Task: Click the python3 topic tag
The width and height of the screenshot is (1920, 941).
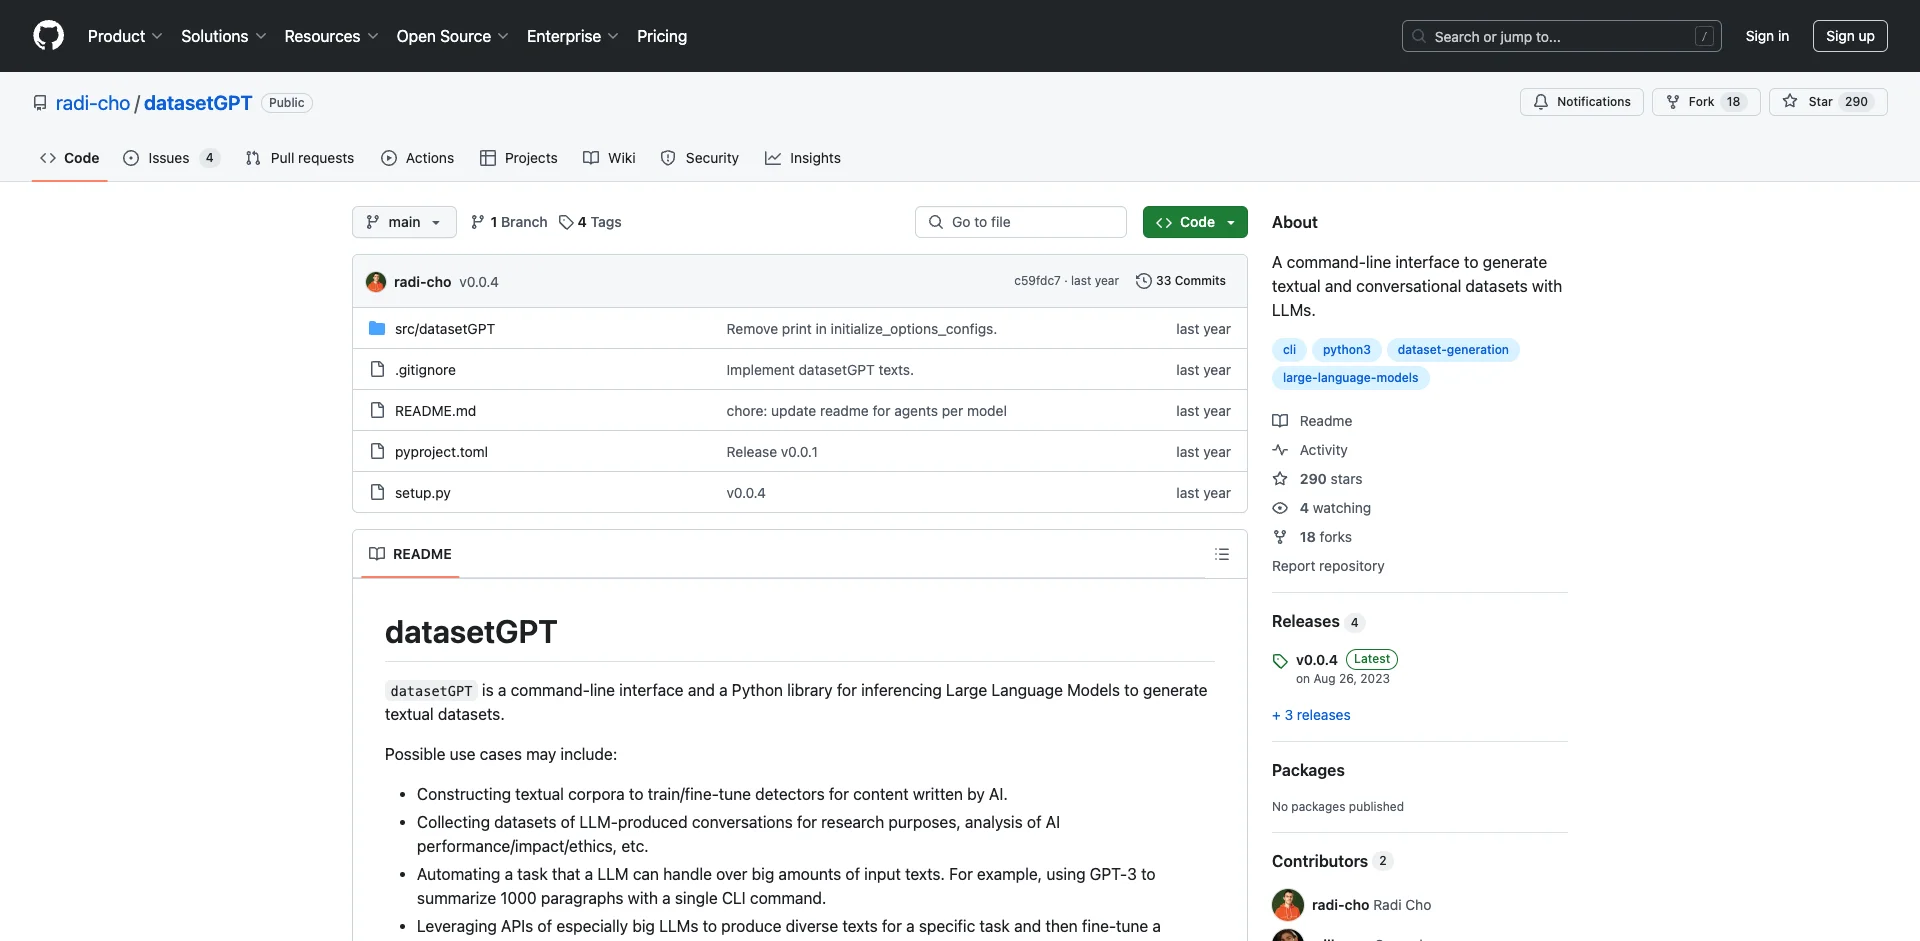Action: [1347, 350]
